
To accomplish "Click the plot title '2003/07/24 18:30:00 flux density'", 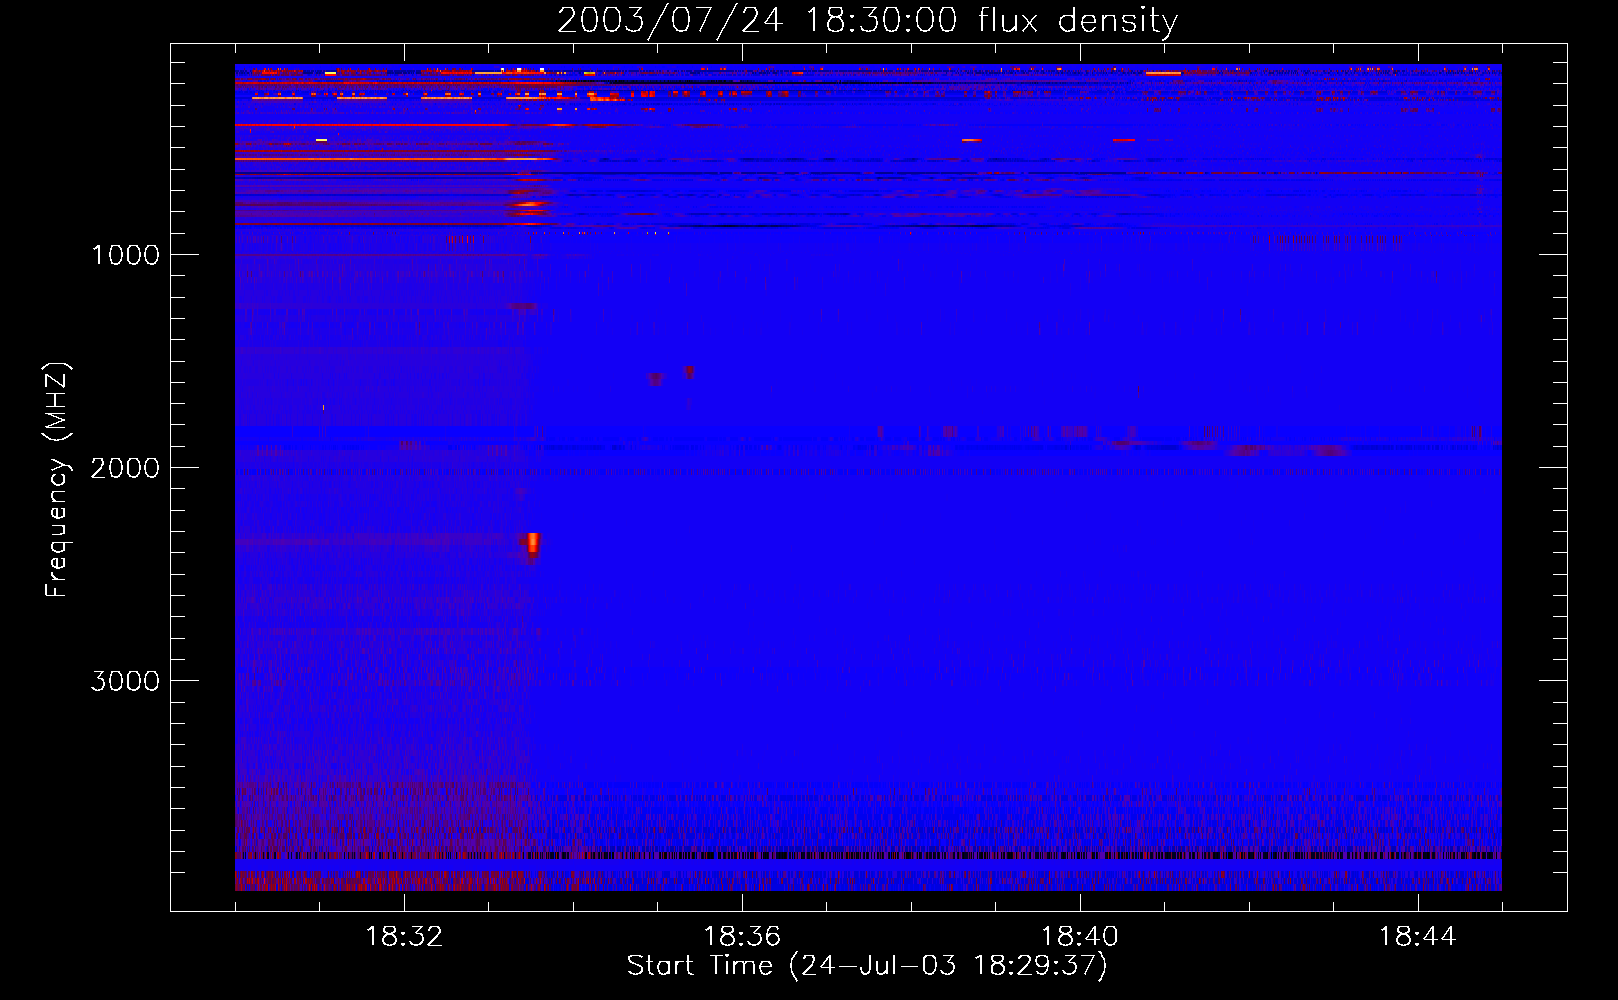I will tap(867, 21).
